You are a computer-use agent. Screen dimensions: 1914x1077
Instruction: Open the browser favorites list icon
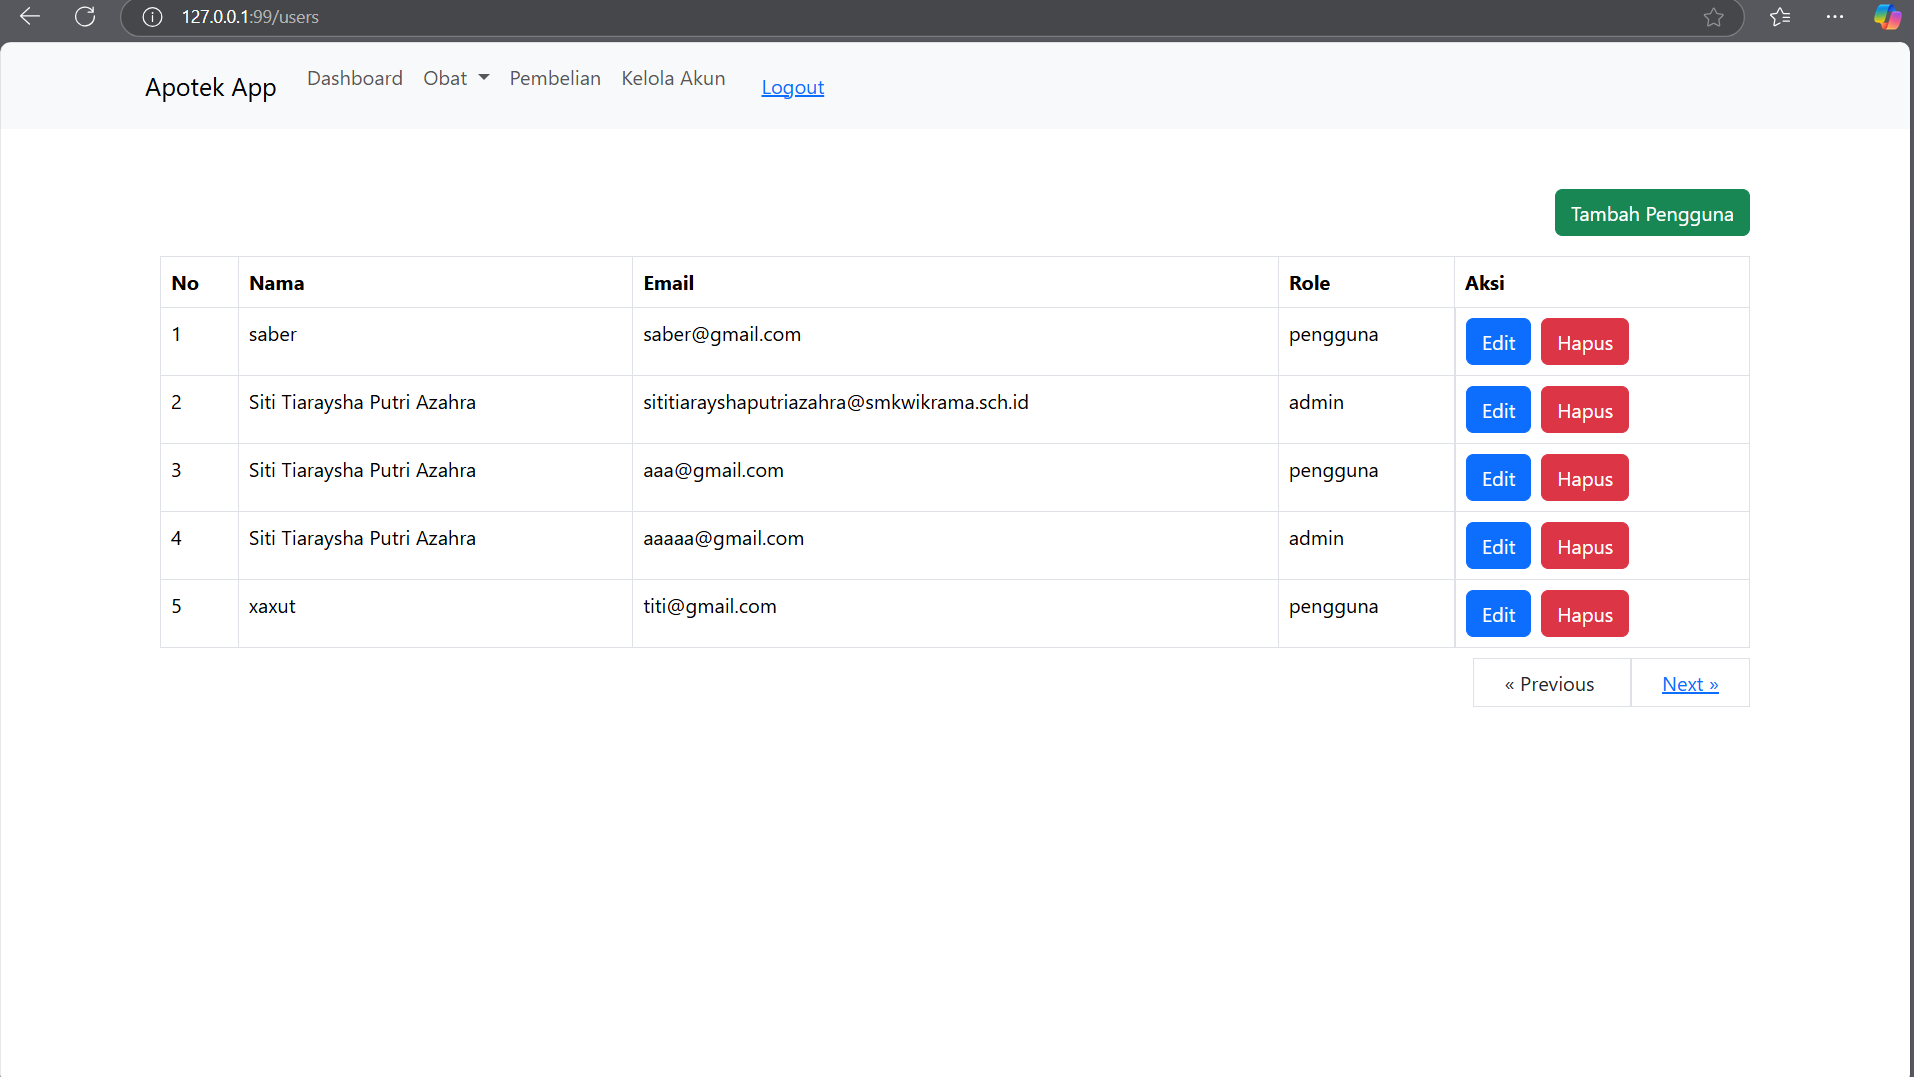click(1780, 17)
